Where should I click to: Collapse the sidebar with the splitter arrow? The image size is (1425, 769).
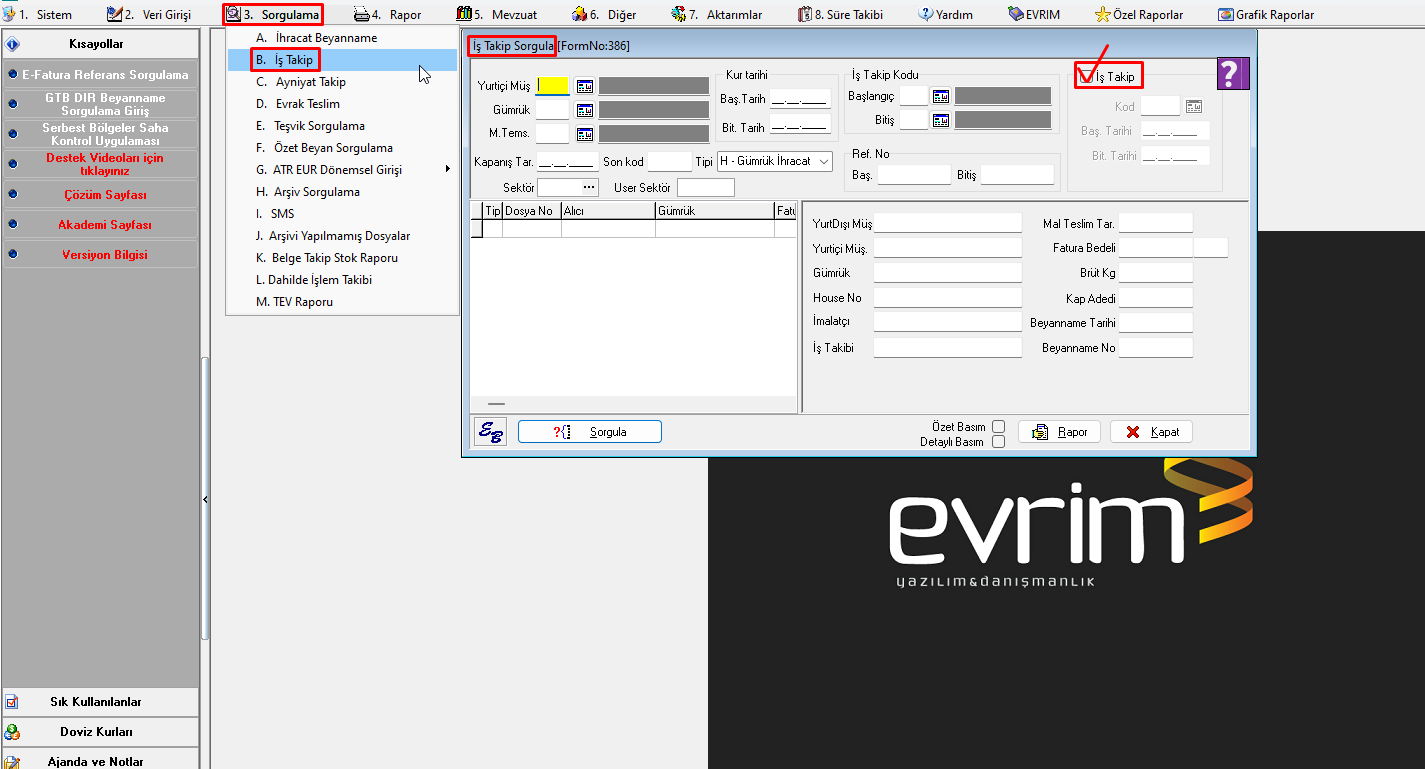tap(205, 499)
